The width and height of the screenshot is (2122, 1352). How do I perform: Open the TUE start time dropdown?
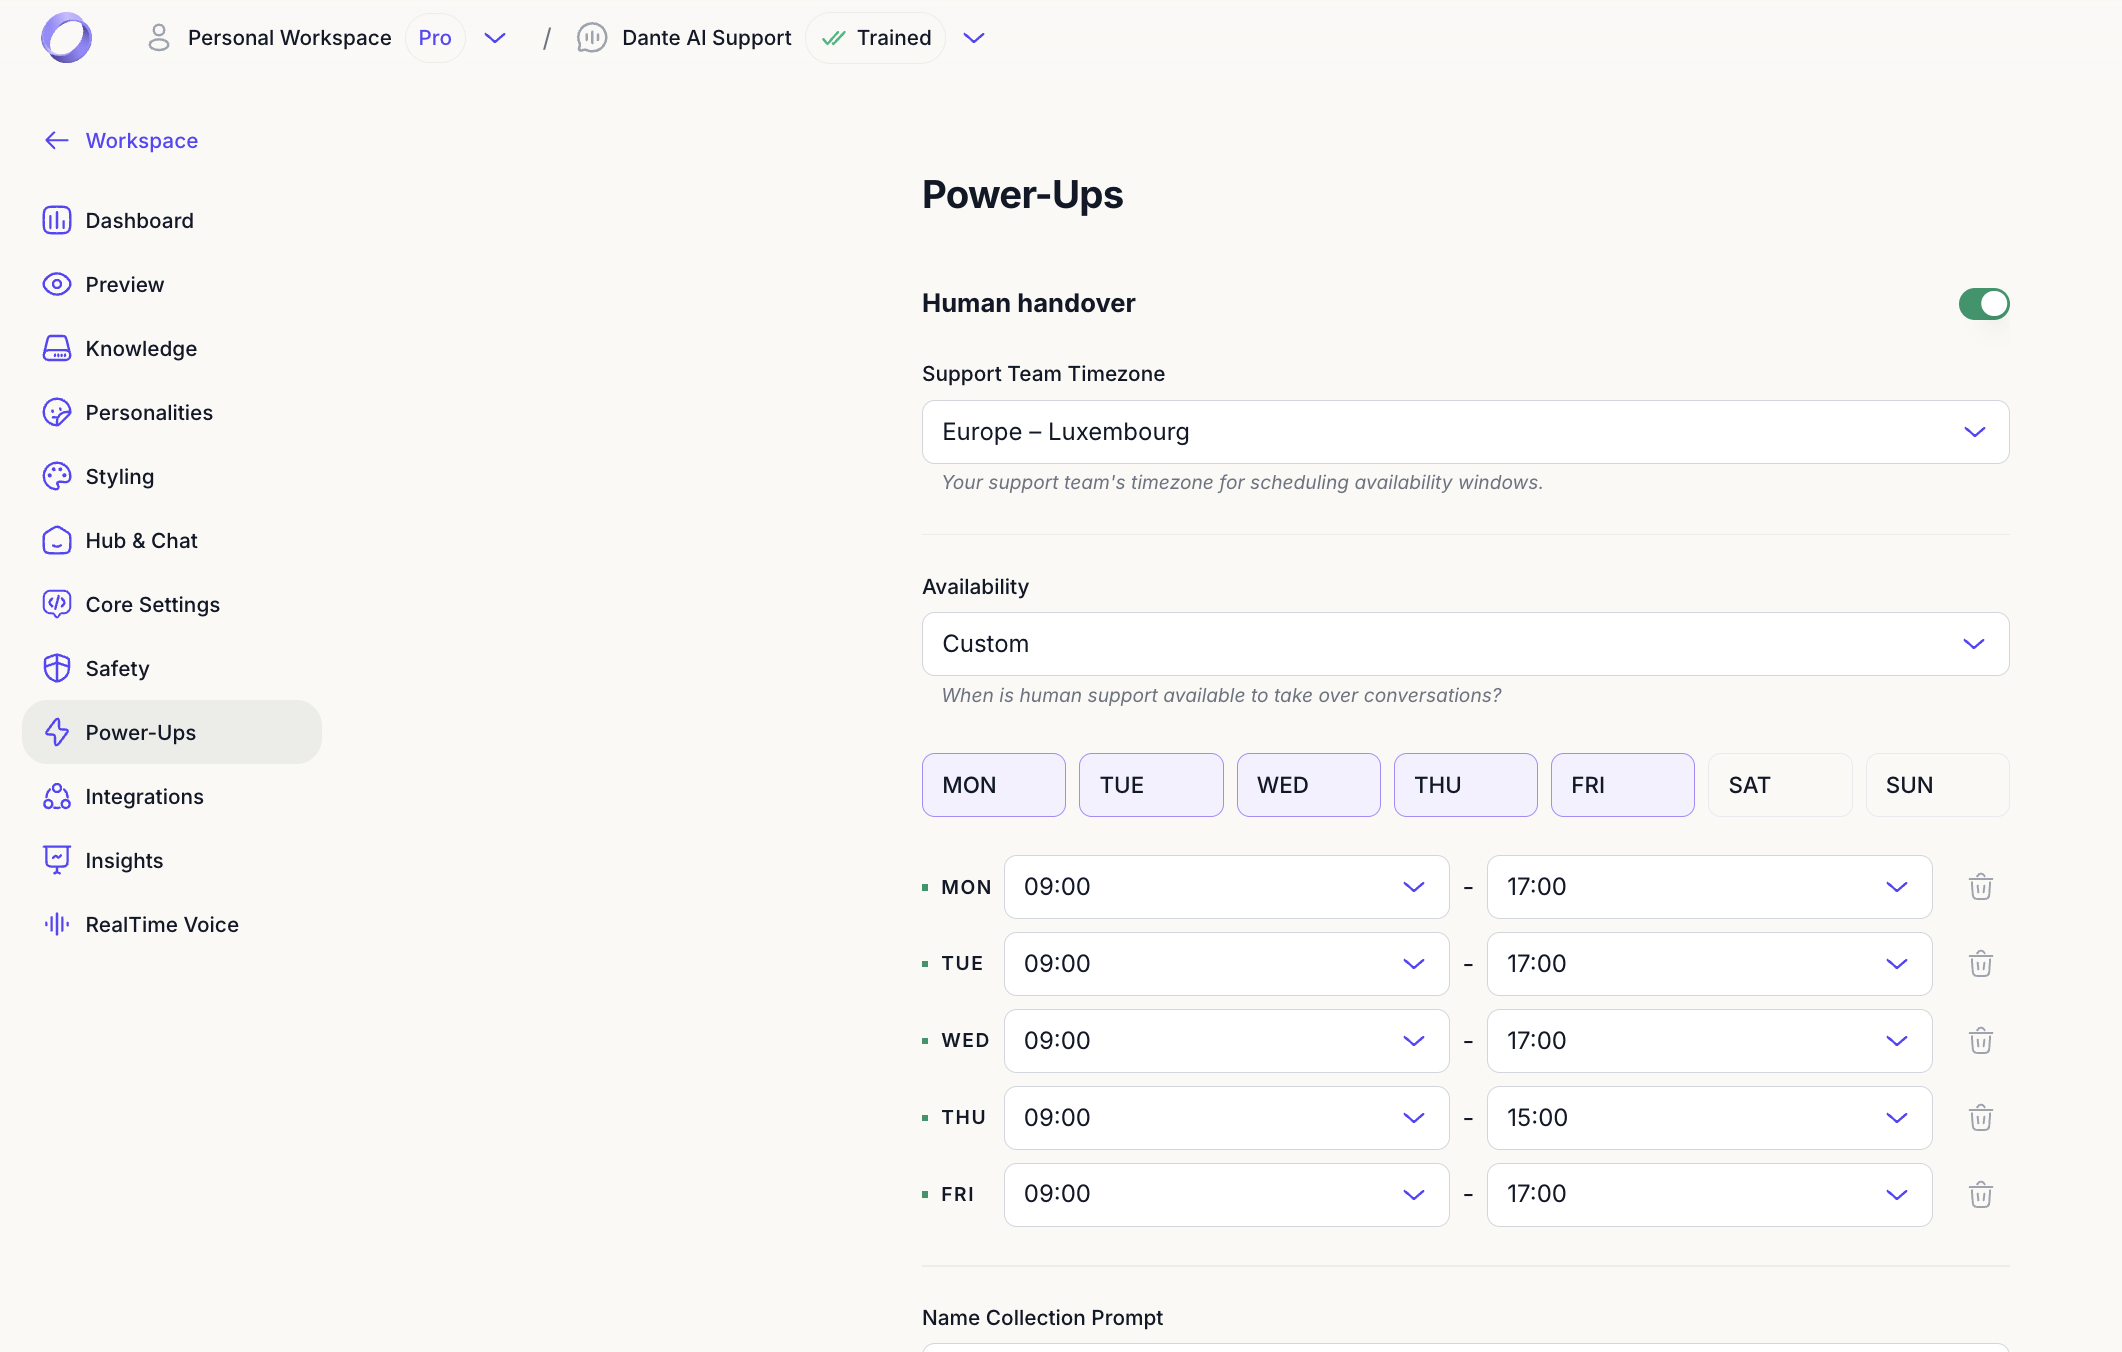click(x=1227, y=964)
